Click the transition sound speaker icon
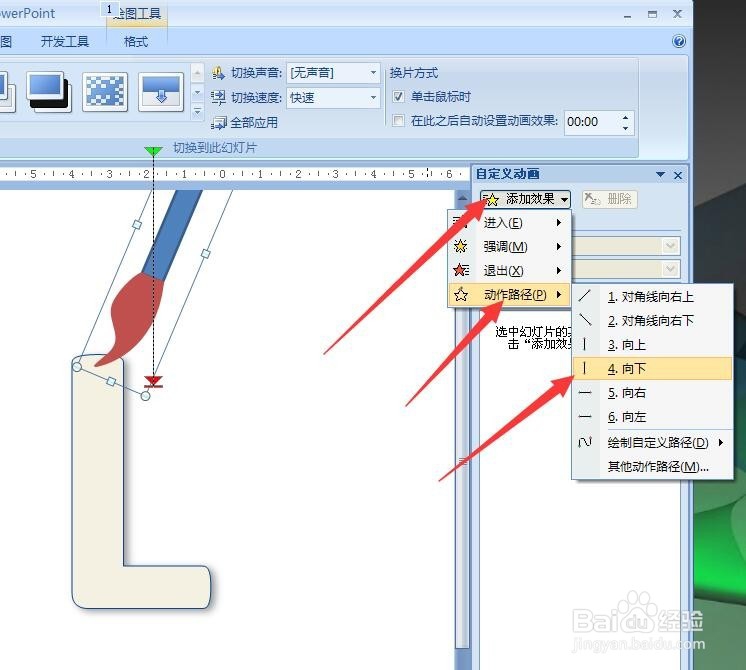 coord(218,73)
